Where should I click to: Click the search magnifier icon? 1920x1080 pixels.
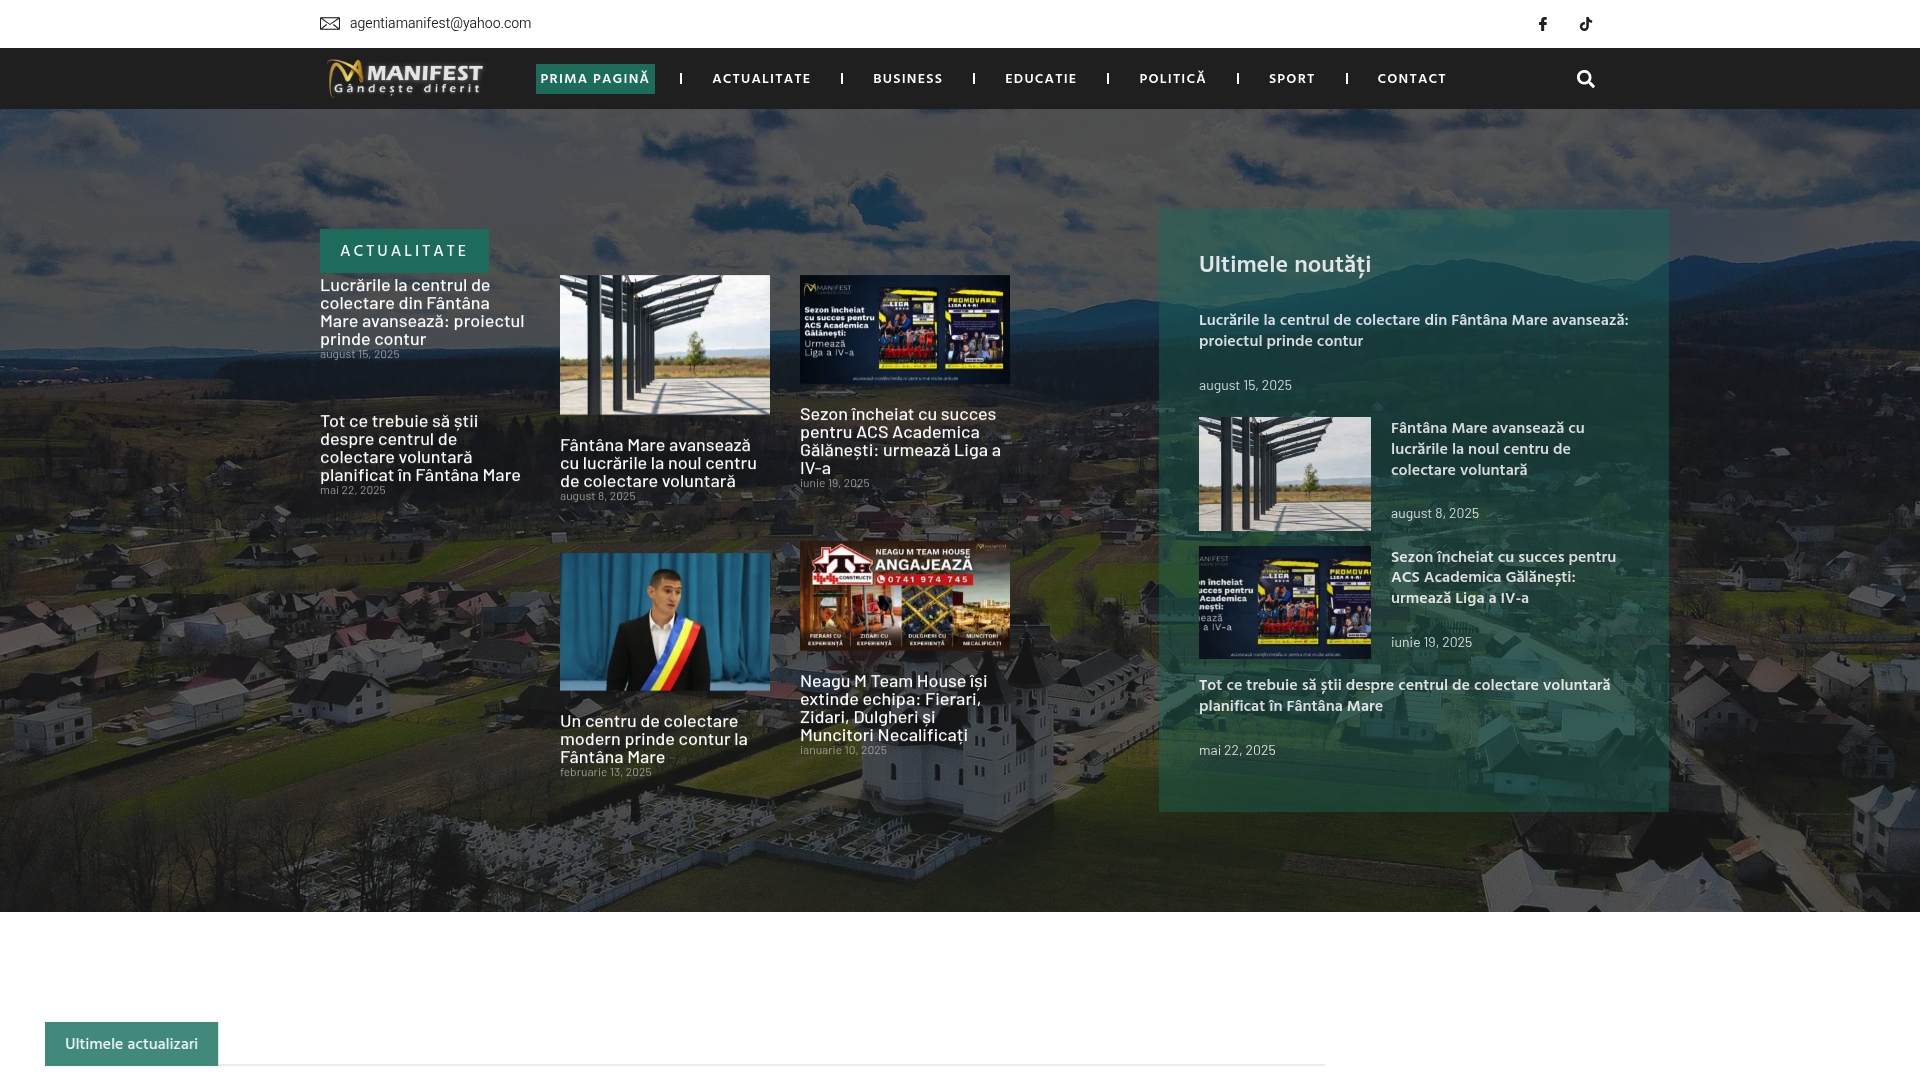(1585, 79)
